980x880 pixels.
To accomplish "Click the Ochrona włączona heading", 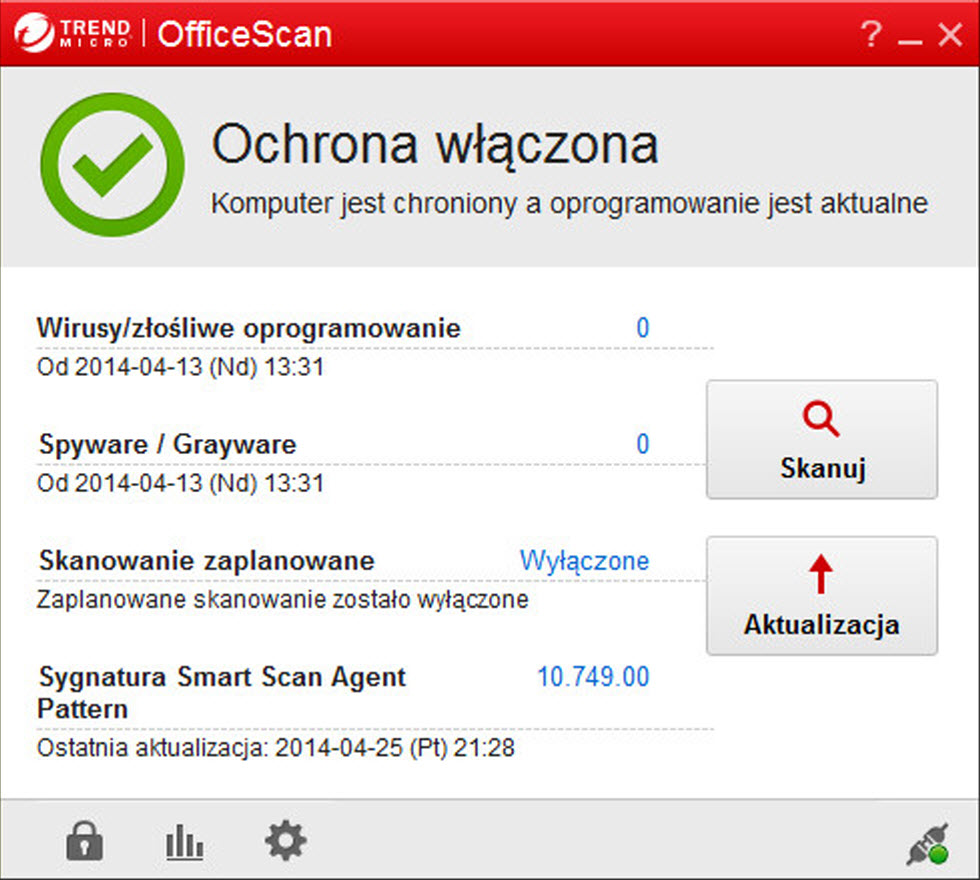I will click(x=434, y=145).
